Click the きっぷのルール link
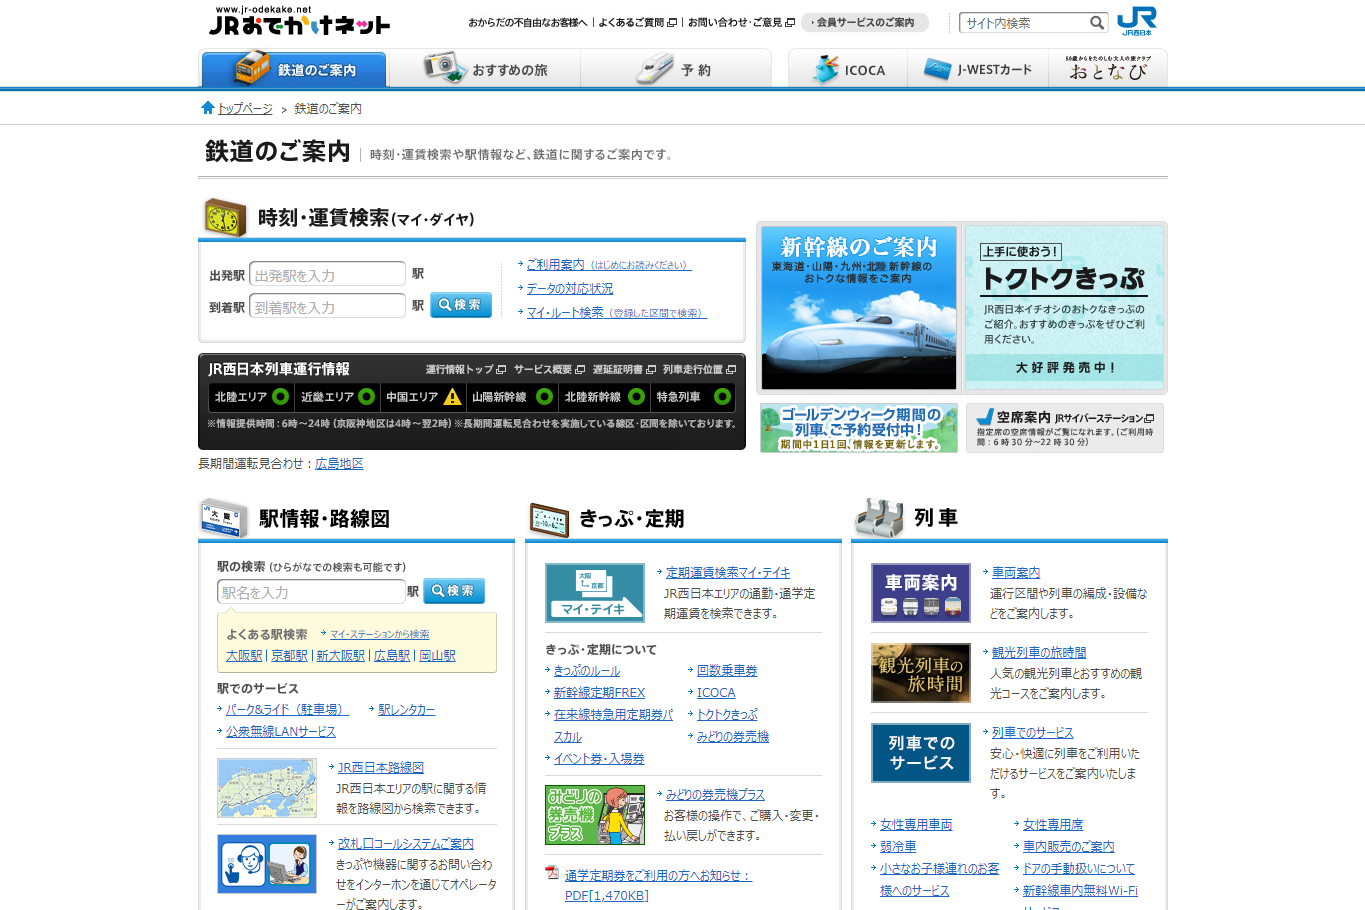 coord(587,671)
